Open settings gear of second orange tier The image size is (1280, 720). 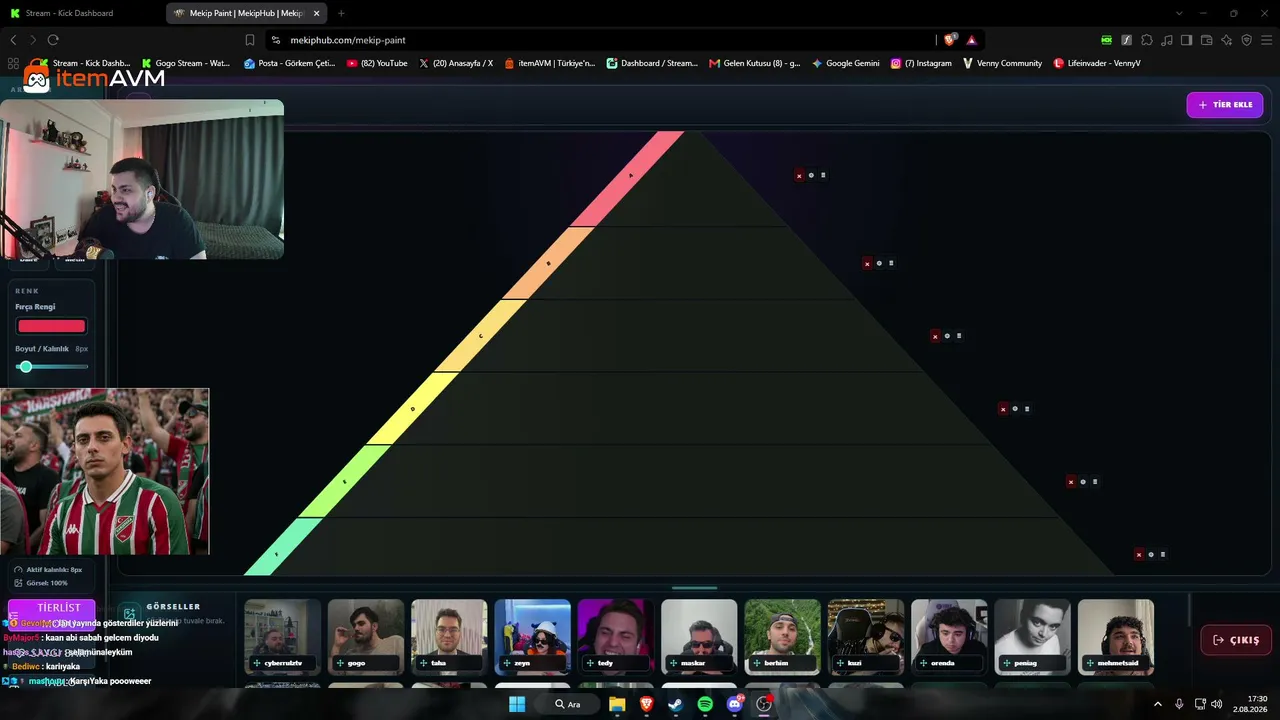click(879, 264)
